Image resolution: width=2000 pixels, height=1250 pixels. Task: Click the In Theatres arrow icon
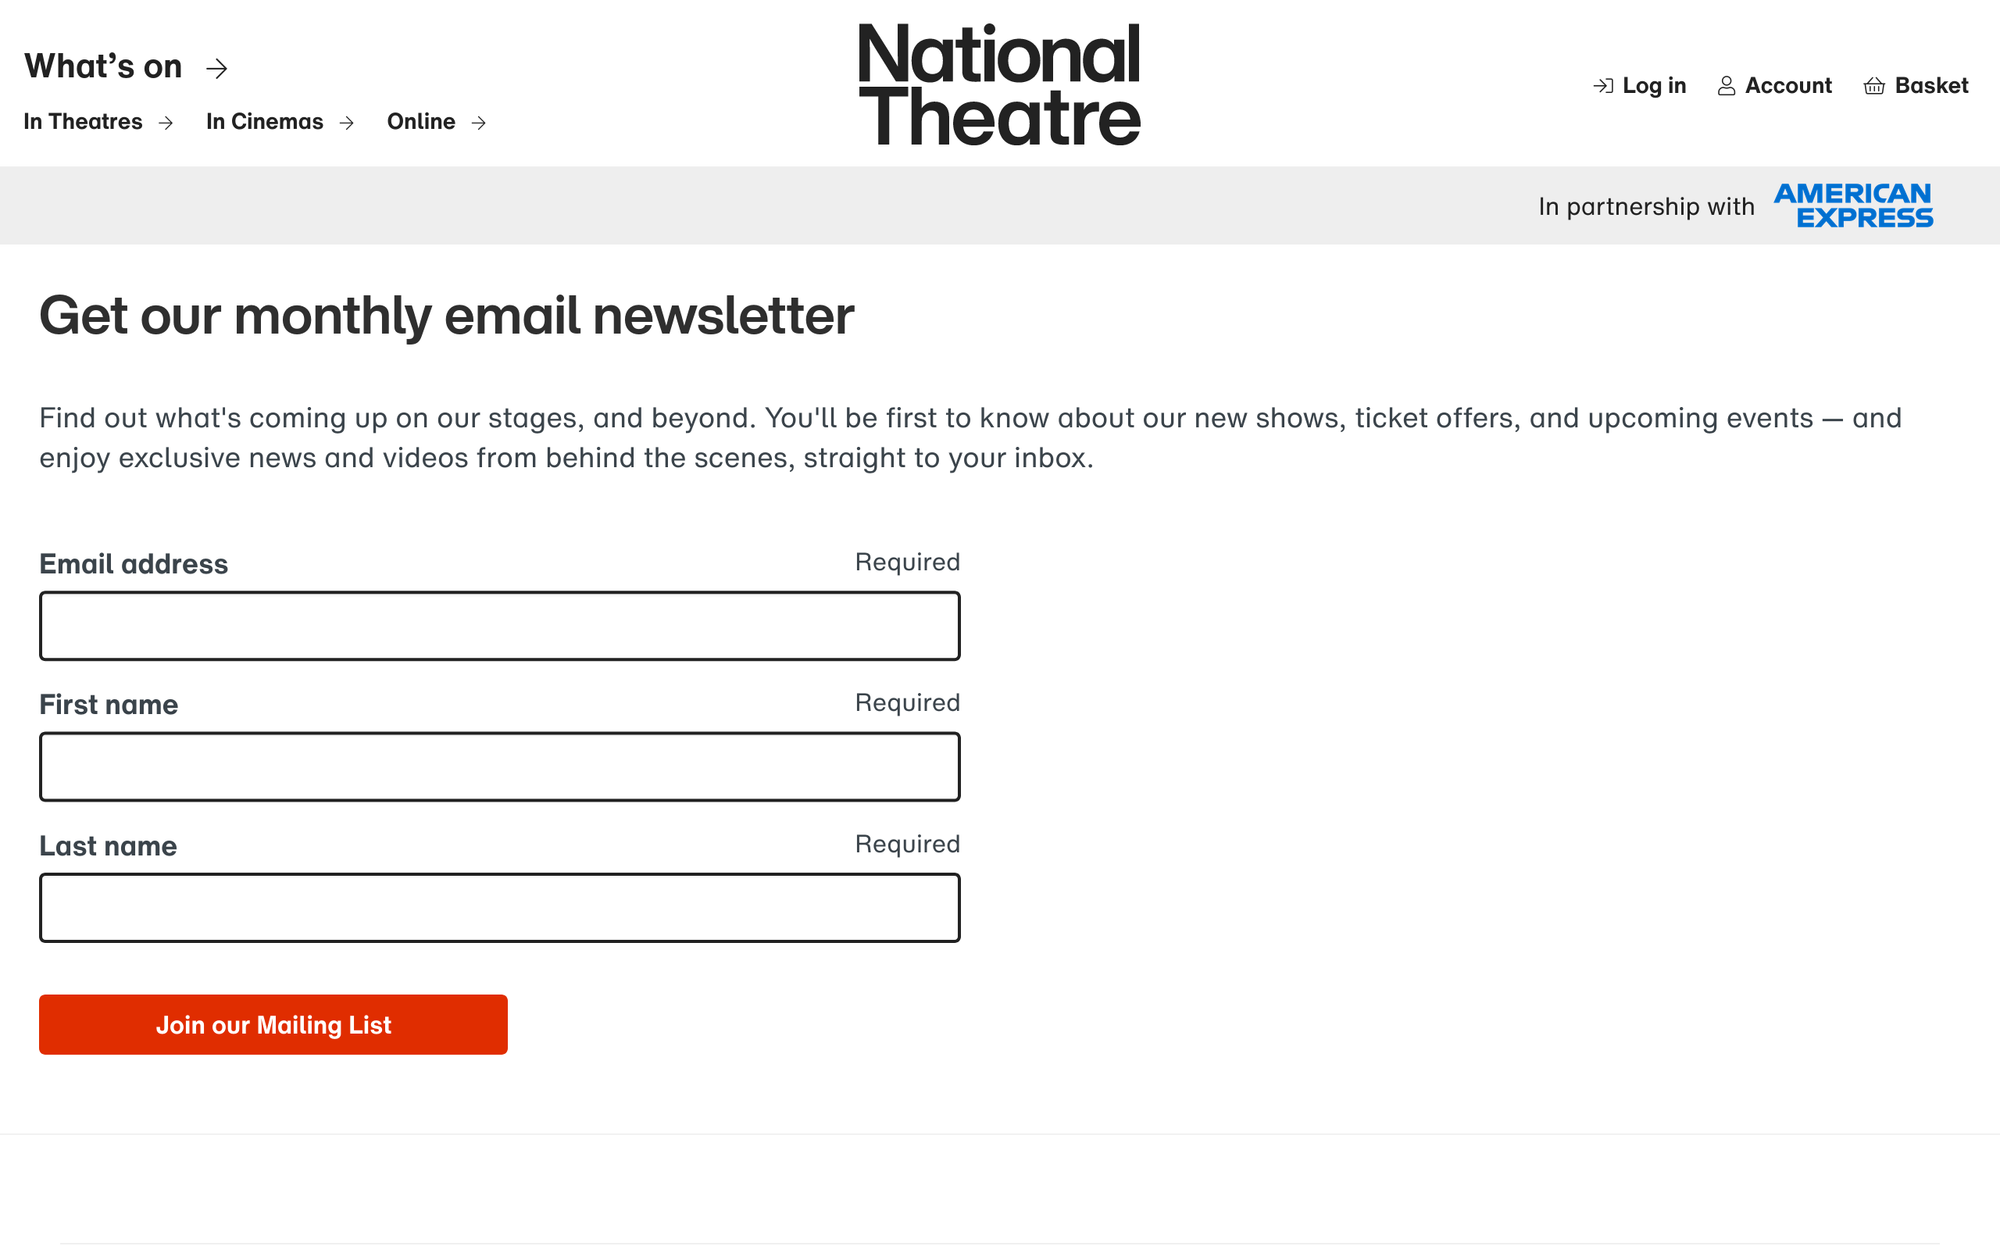(x=166, y=121)
